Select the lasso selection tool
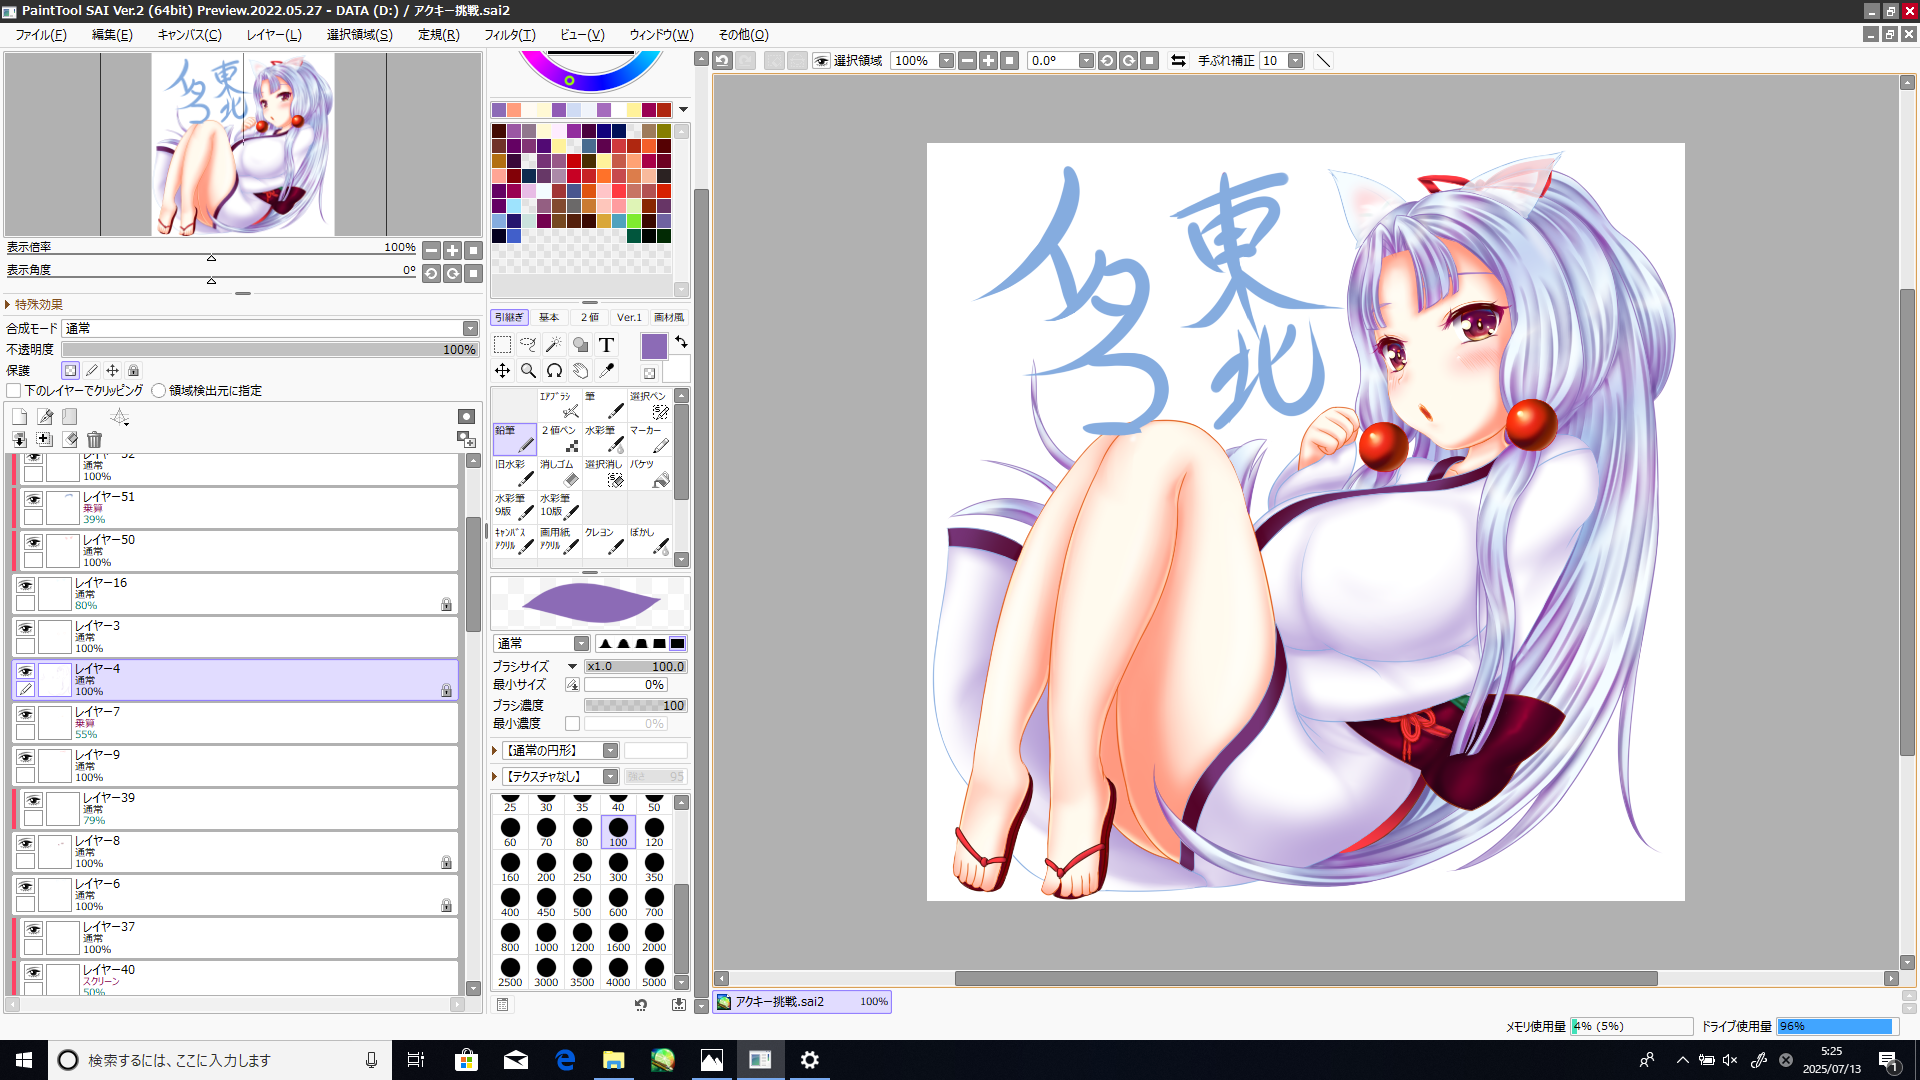This screenshot has height=1080, width=1920. (528, 345)
